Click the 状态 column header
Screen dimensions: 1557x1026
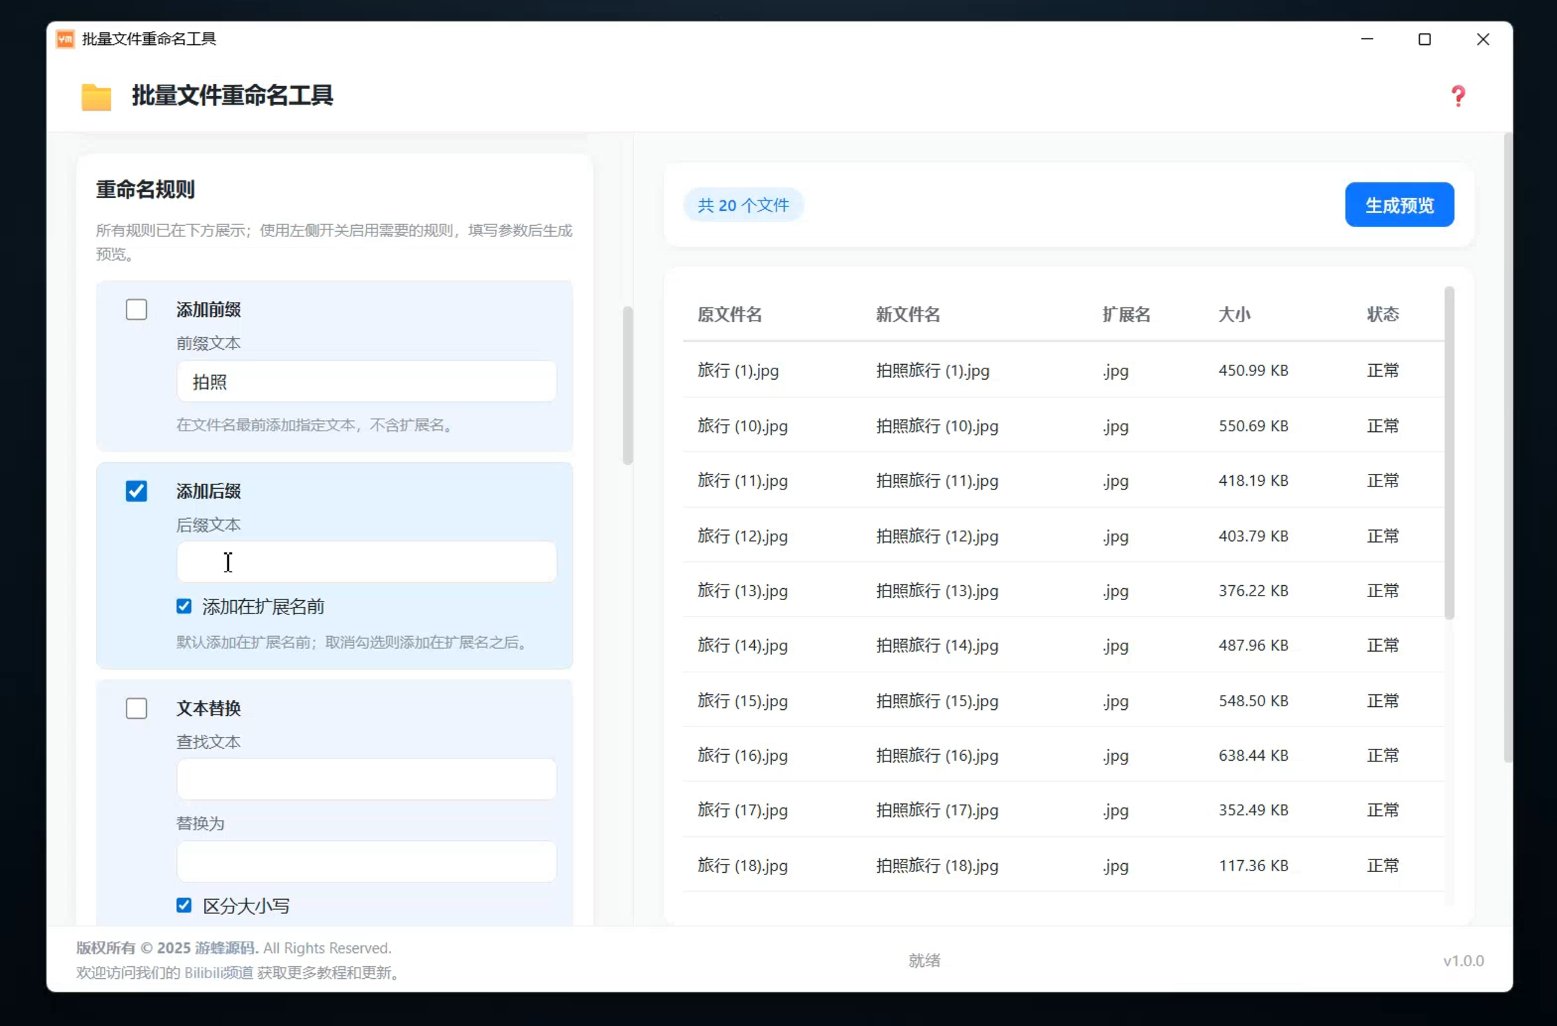click(1383, 314)
